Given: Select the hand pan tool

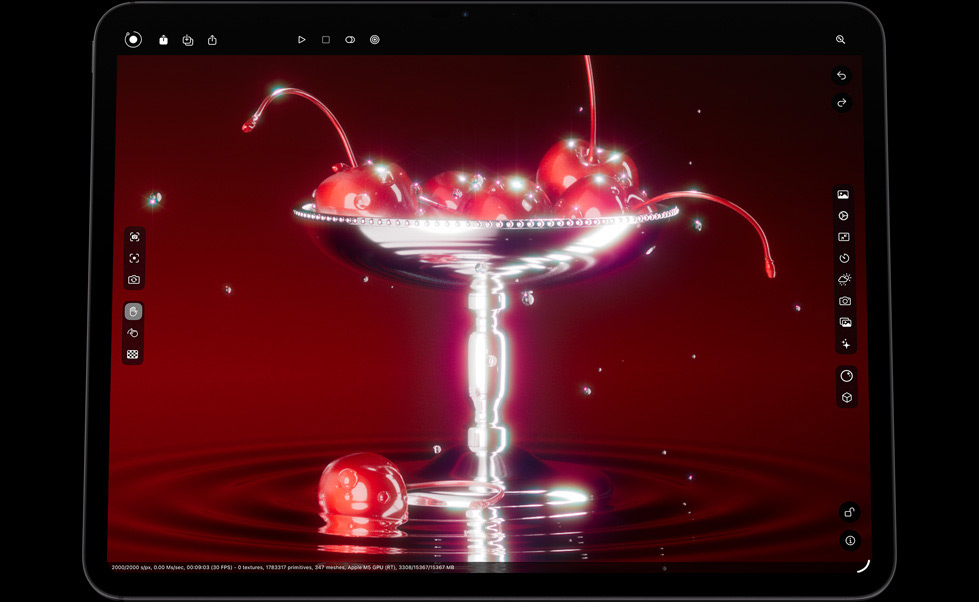Looking at the screenshot, I should tap(133, 311).
